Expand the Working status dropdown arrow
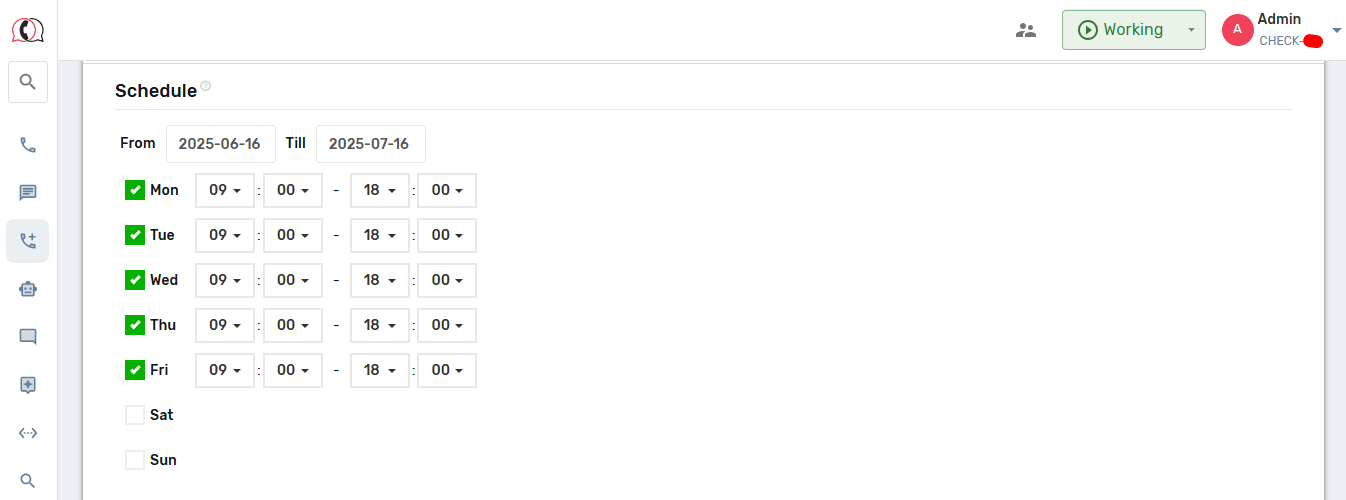The height and width of the screenshot is (500, 1346). point(1190,30)
